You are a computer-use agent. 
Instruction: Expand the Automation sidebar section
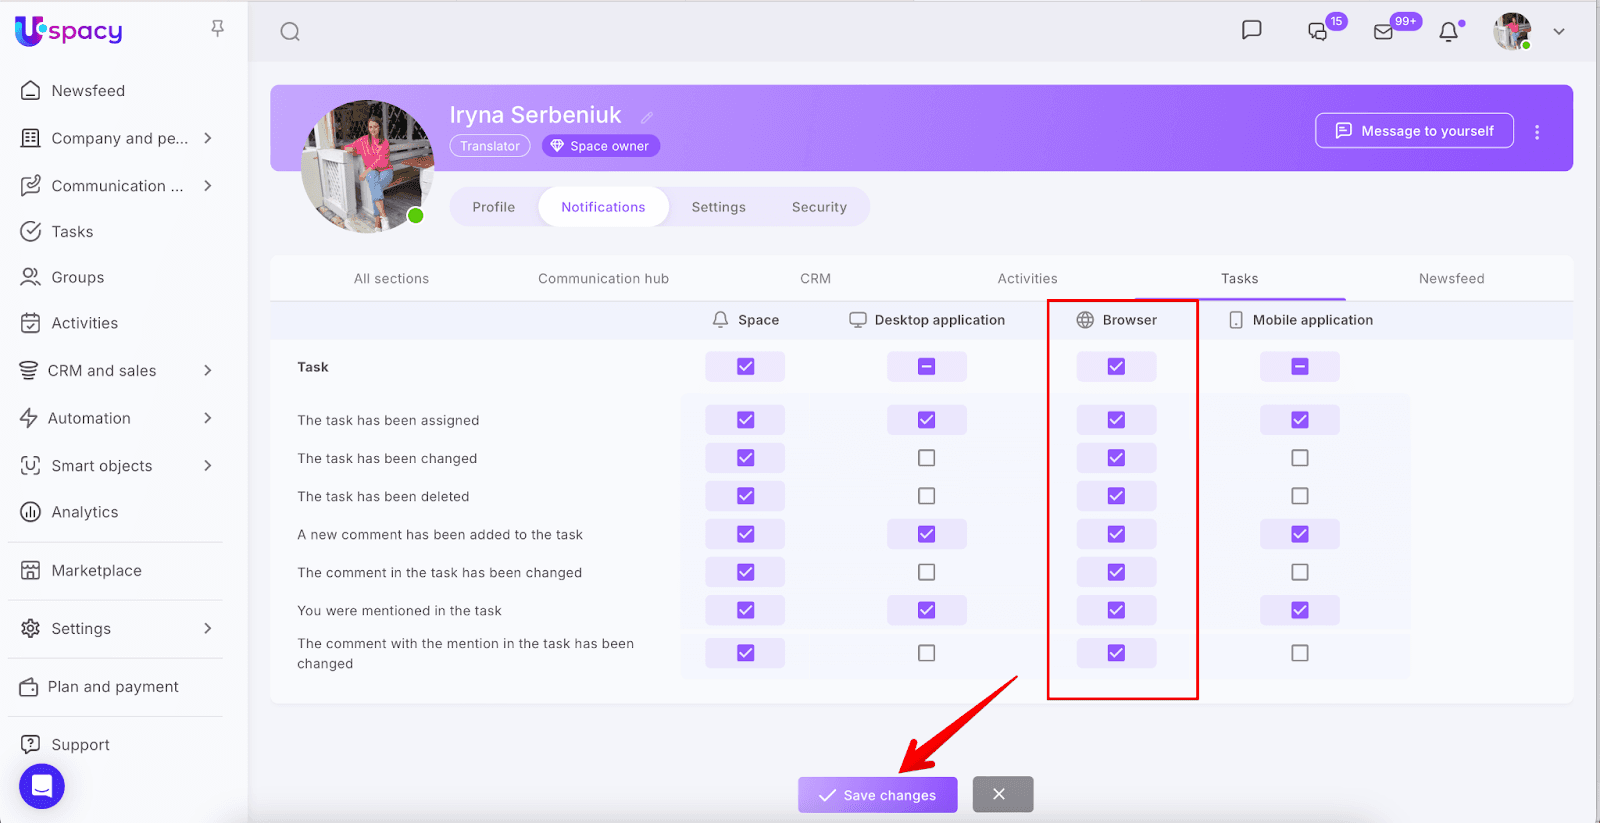[x=208, y=418]
